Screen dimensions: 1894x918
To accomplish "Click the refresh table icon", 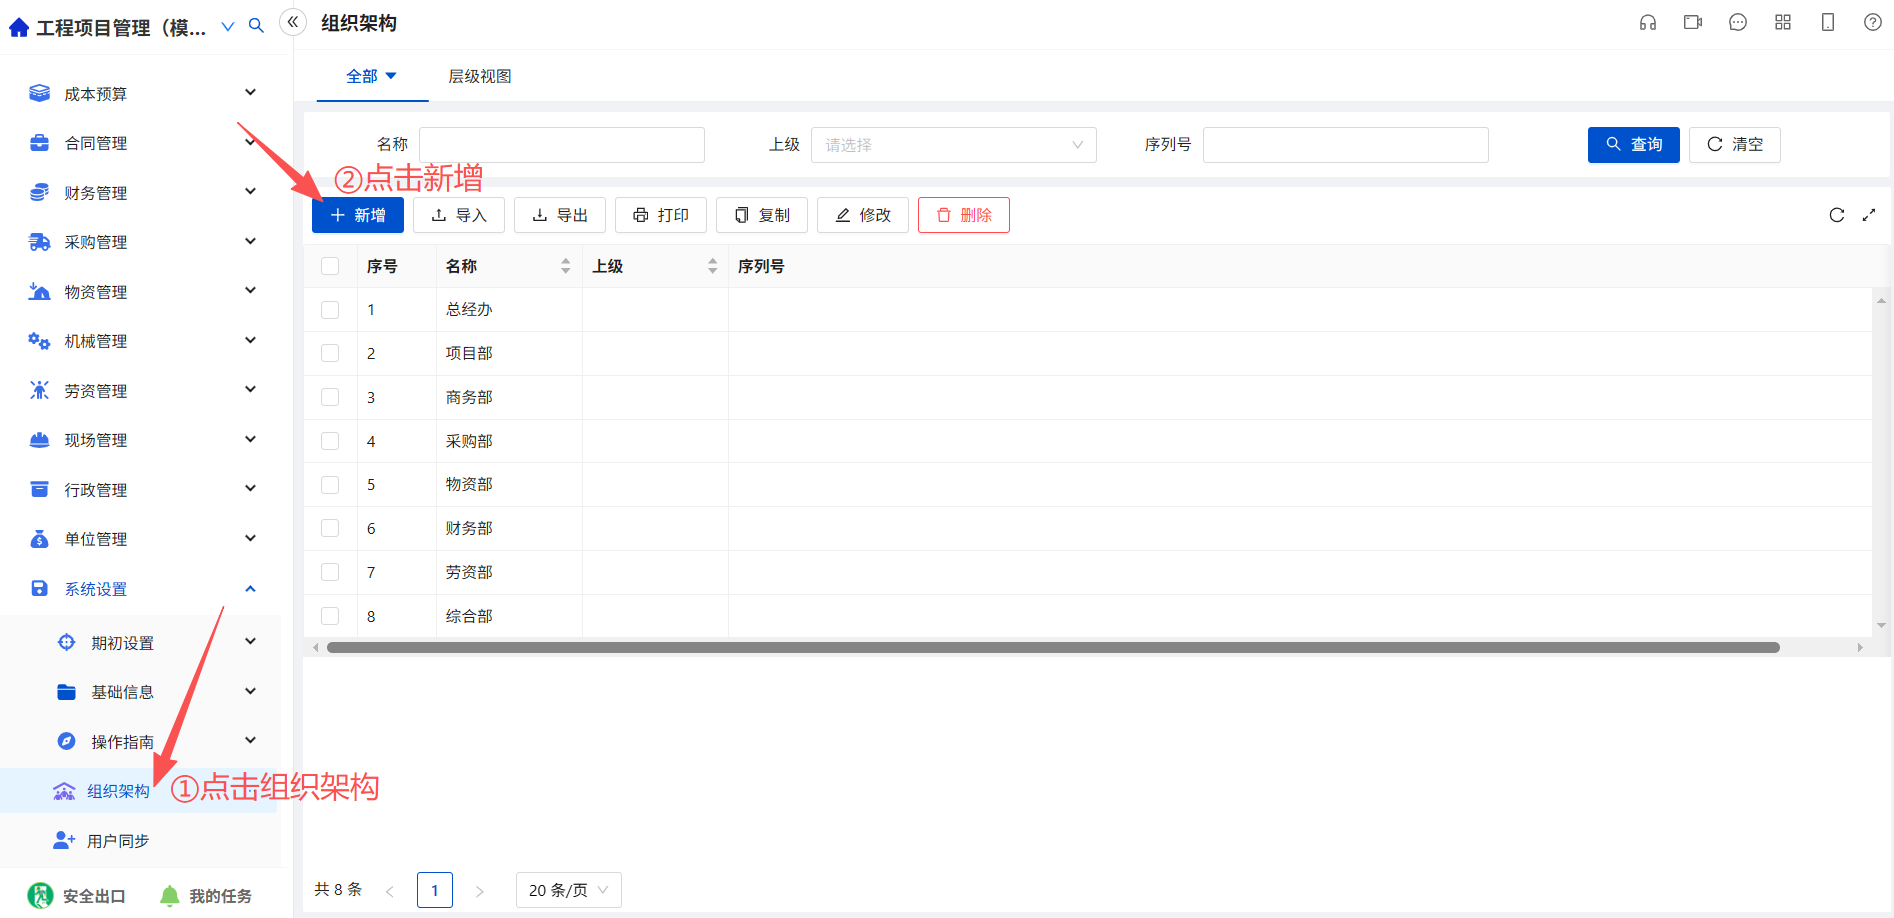I will coord(1837,215).
